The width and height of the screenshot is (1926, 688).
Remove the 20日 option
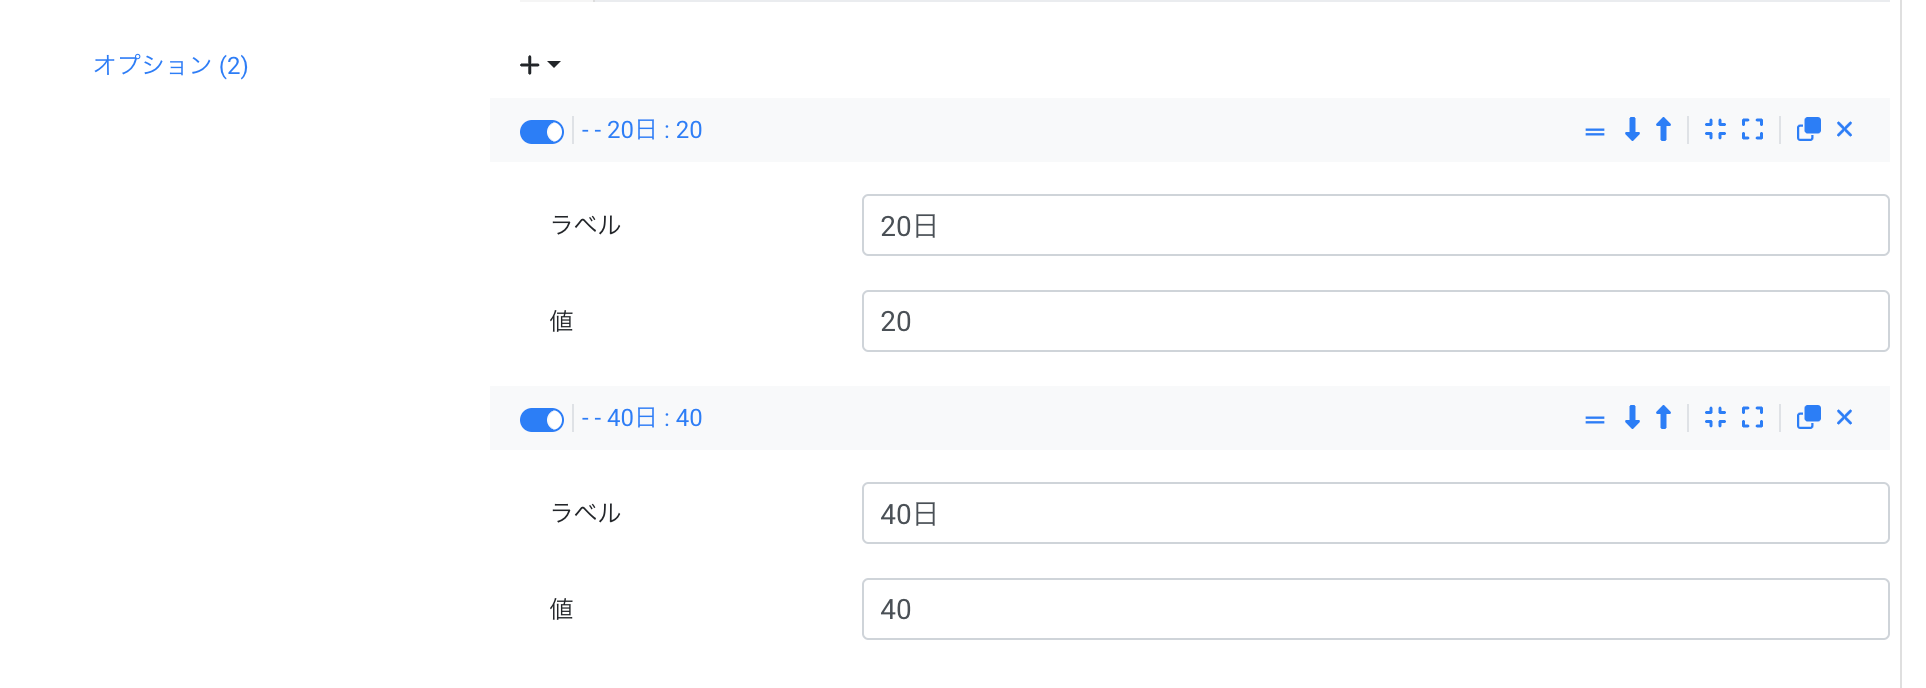(1845, 130)
